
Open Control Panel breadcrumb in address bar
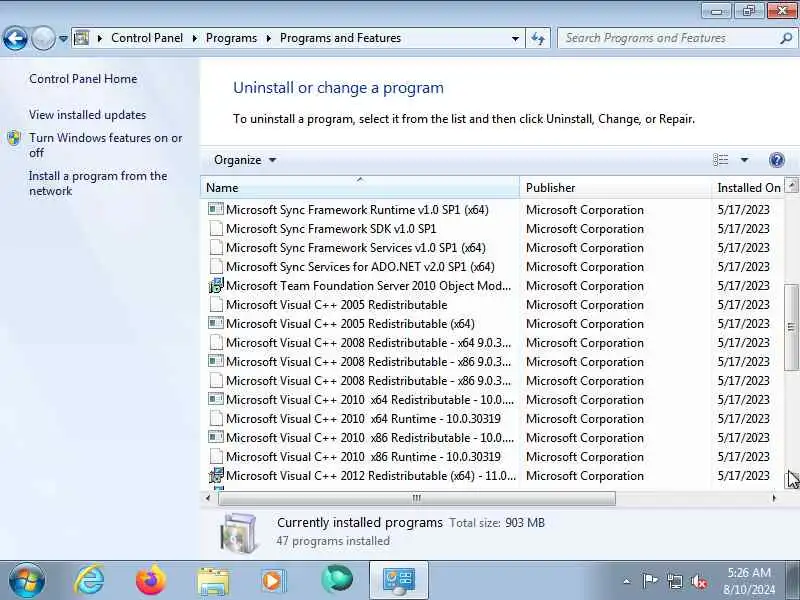[x=147, y=38]
